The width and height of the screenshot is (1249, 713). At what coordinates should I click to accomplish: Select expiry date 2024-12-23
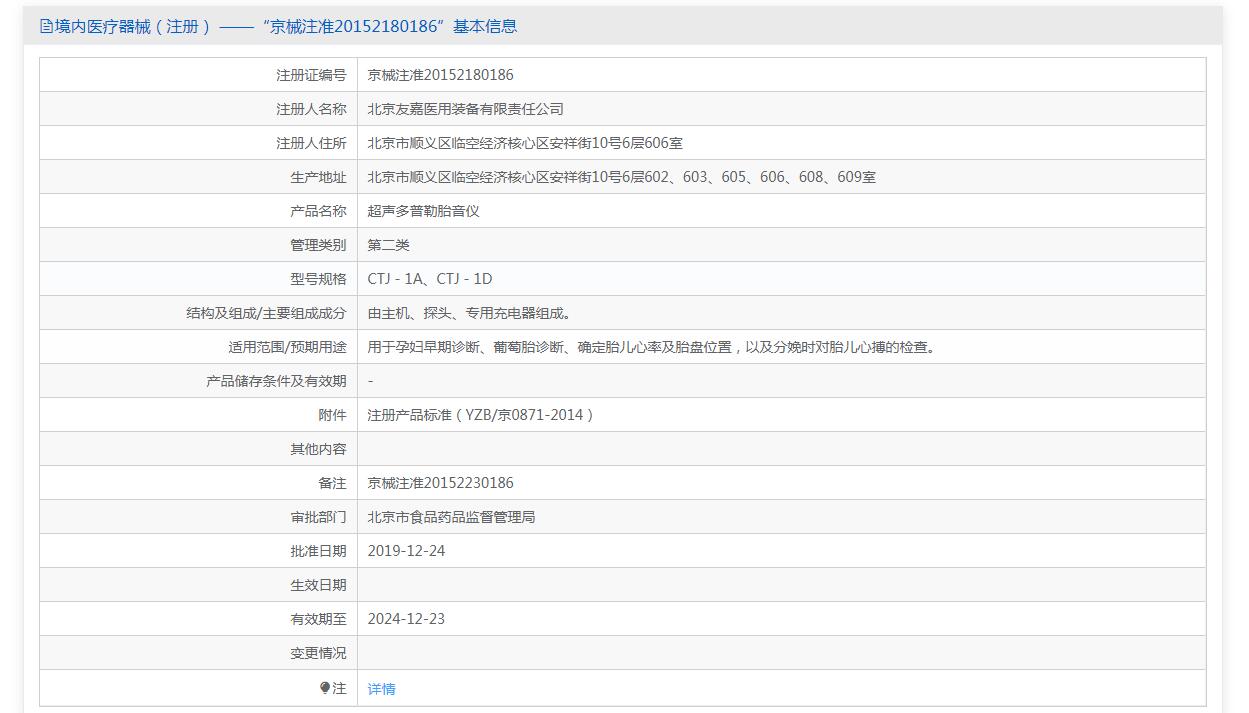pos(406,619)
